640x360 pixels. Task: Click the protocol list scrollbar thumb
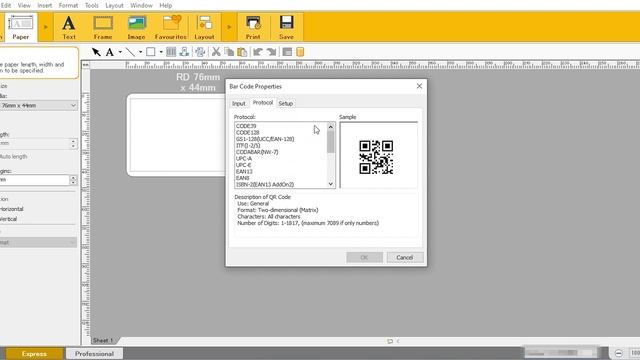331,142
